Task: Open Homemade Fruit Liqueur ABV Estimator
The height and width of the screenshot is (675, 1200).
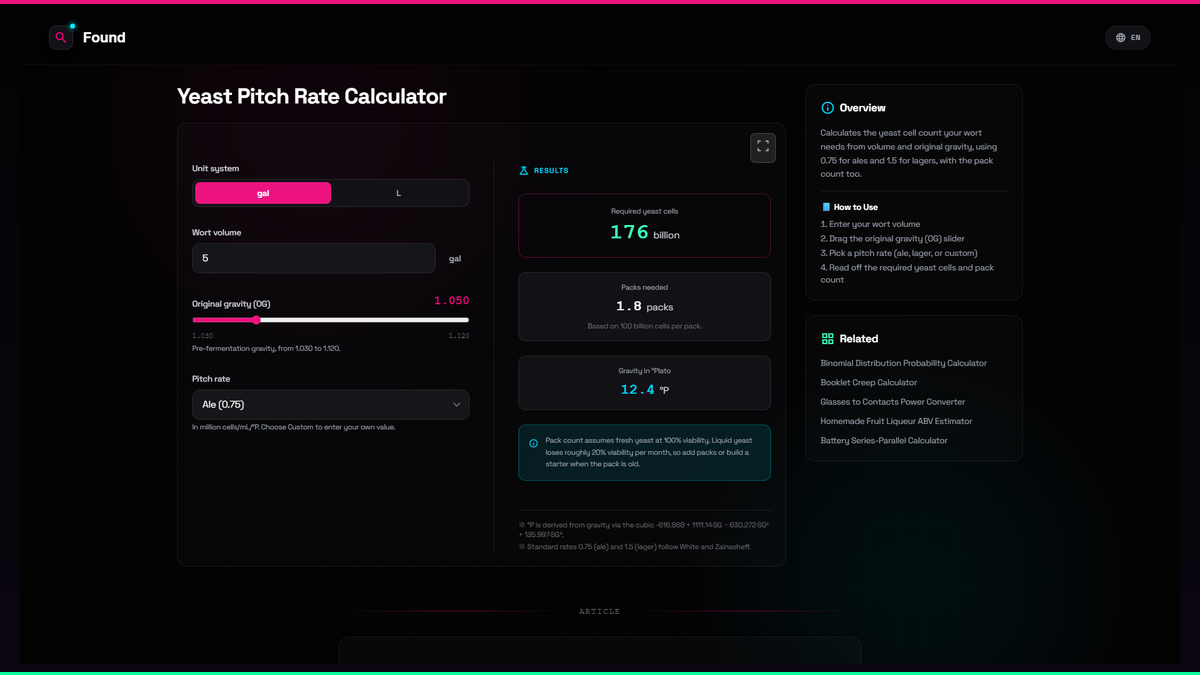Action: 896,421
